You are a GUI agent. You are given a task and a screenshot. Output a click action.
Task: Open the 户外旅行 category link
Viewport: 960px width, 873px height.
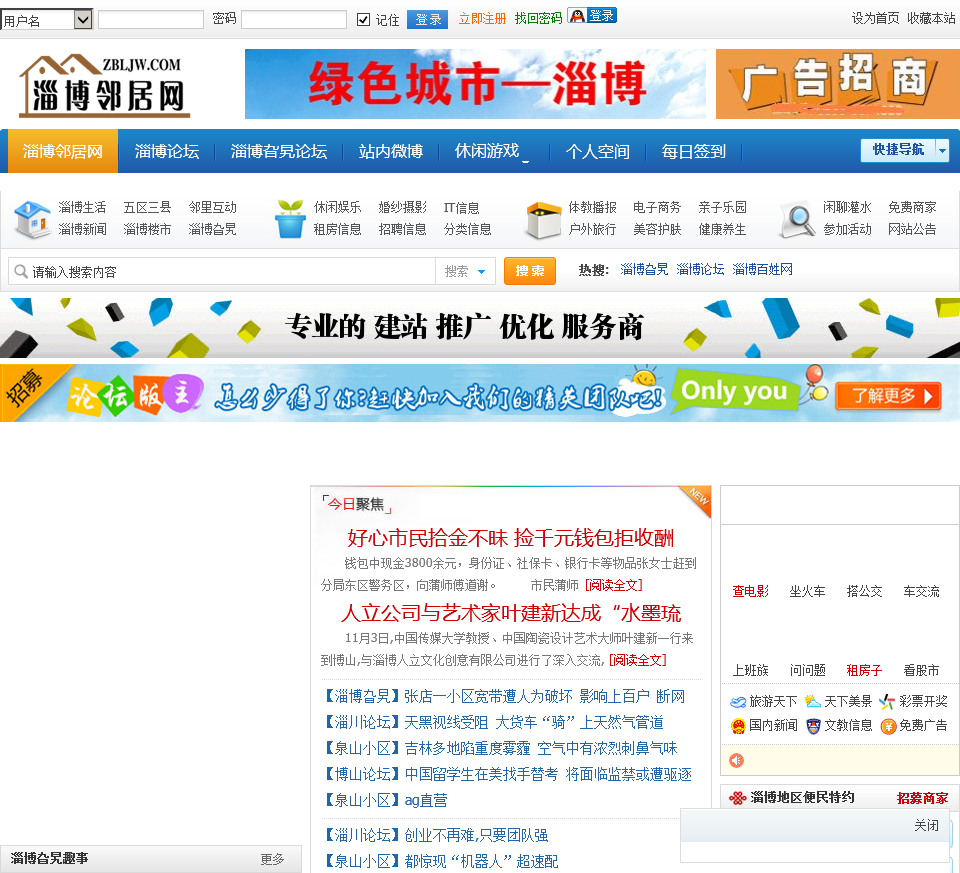(x=592, y=229)
